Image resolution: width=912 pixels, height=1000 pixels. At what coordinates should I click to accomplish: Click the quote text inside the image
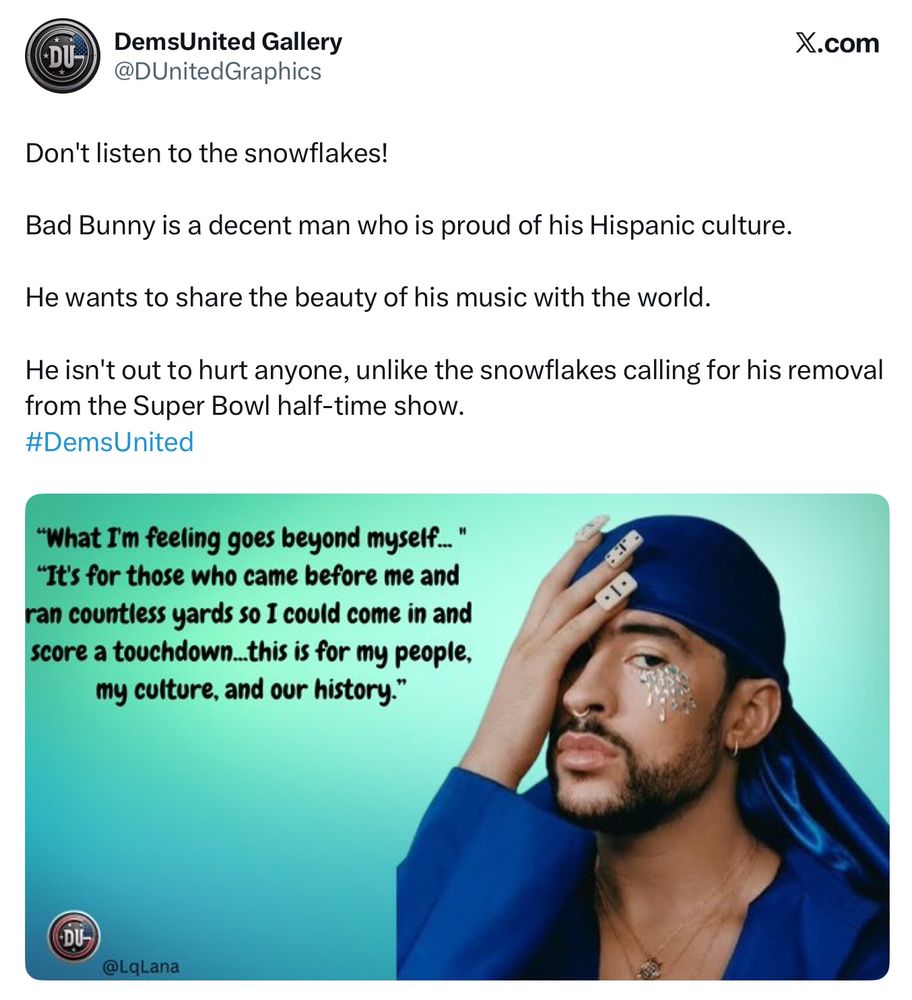pos(250,614)
